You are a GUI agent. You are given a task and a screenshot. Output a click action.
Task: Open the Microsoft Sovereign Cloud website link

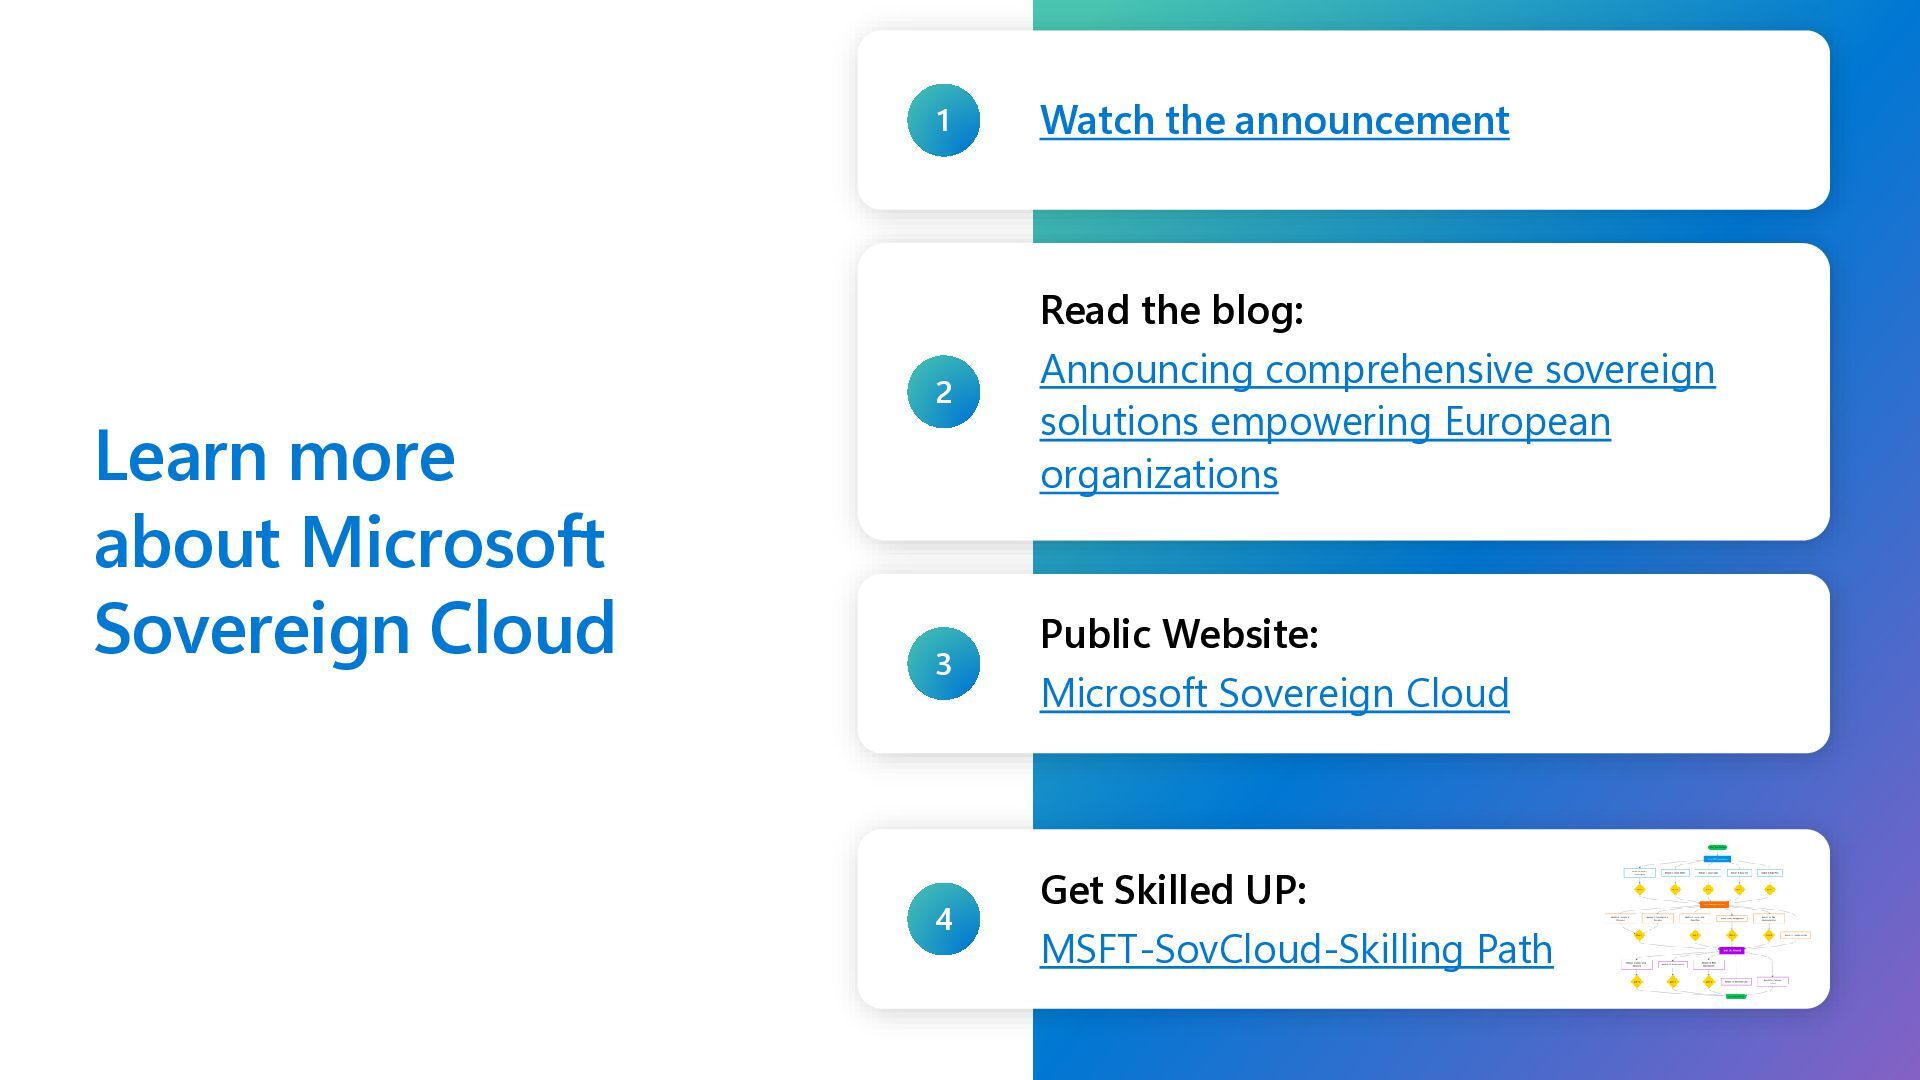[1274, 693]
